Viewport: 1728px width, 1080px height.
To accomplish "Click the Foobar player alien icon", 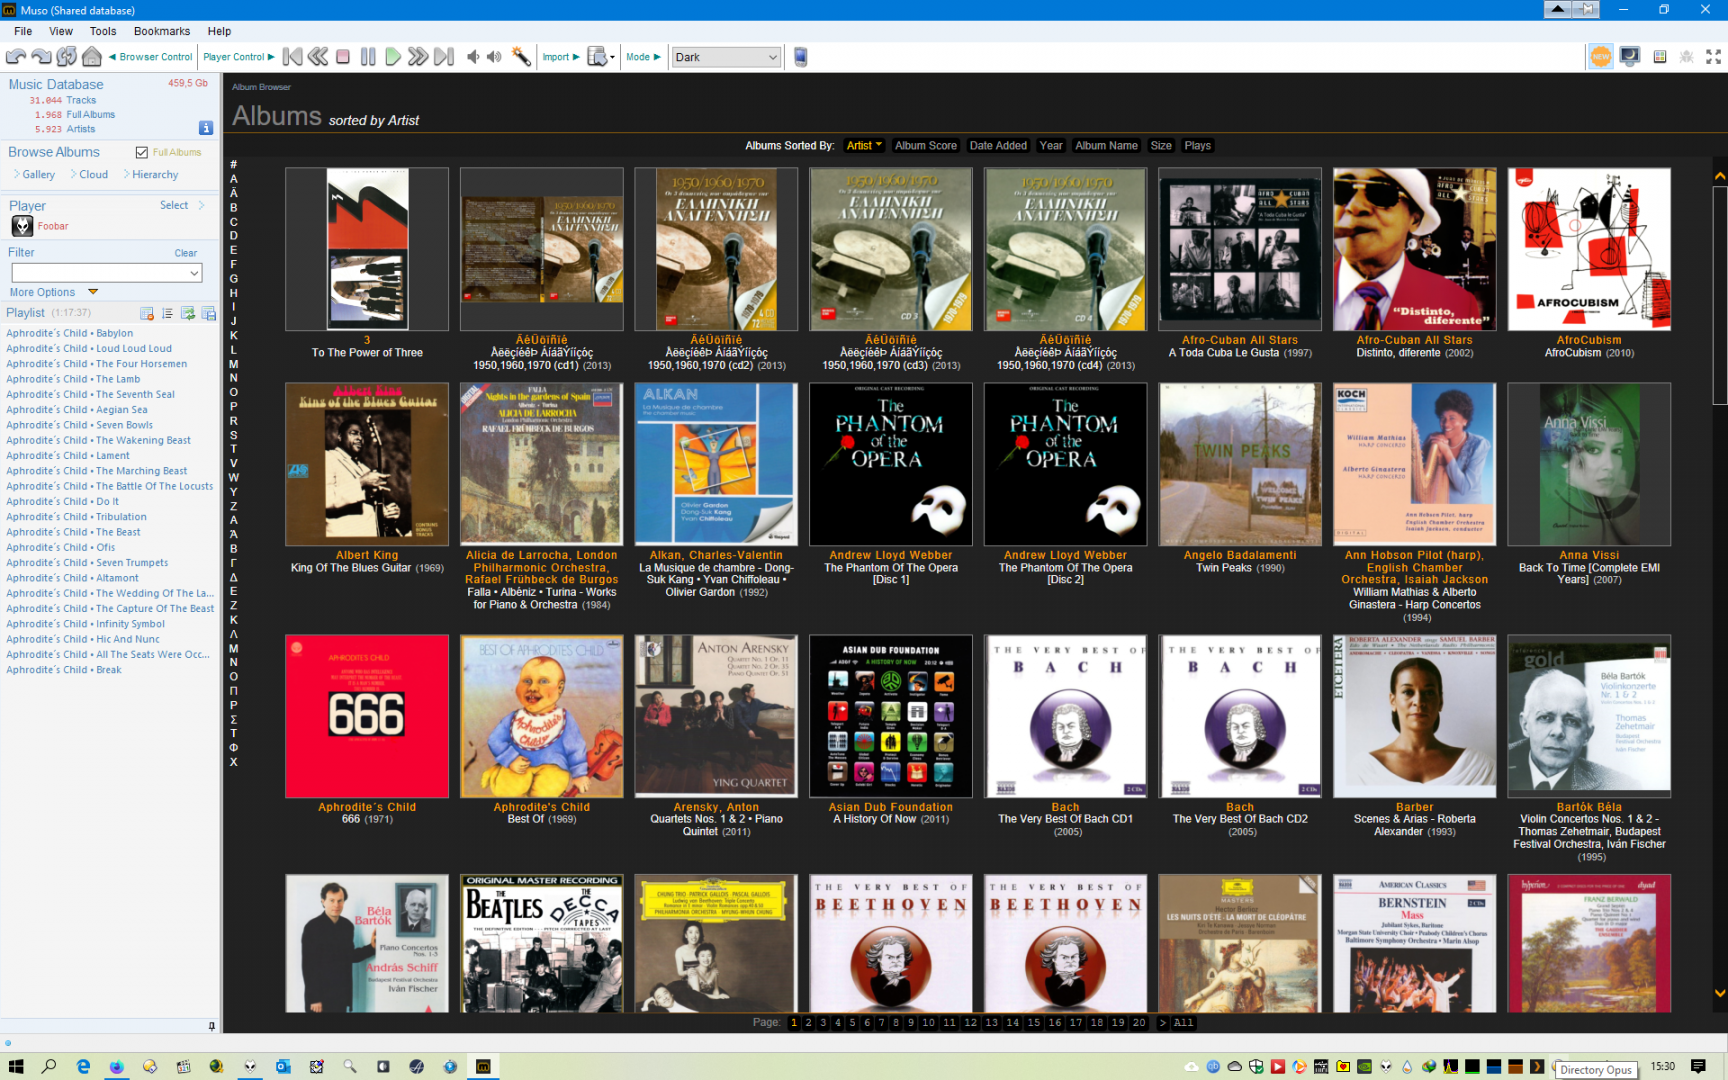I will point(22,226).
